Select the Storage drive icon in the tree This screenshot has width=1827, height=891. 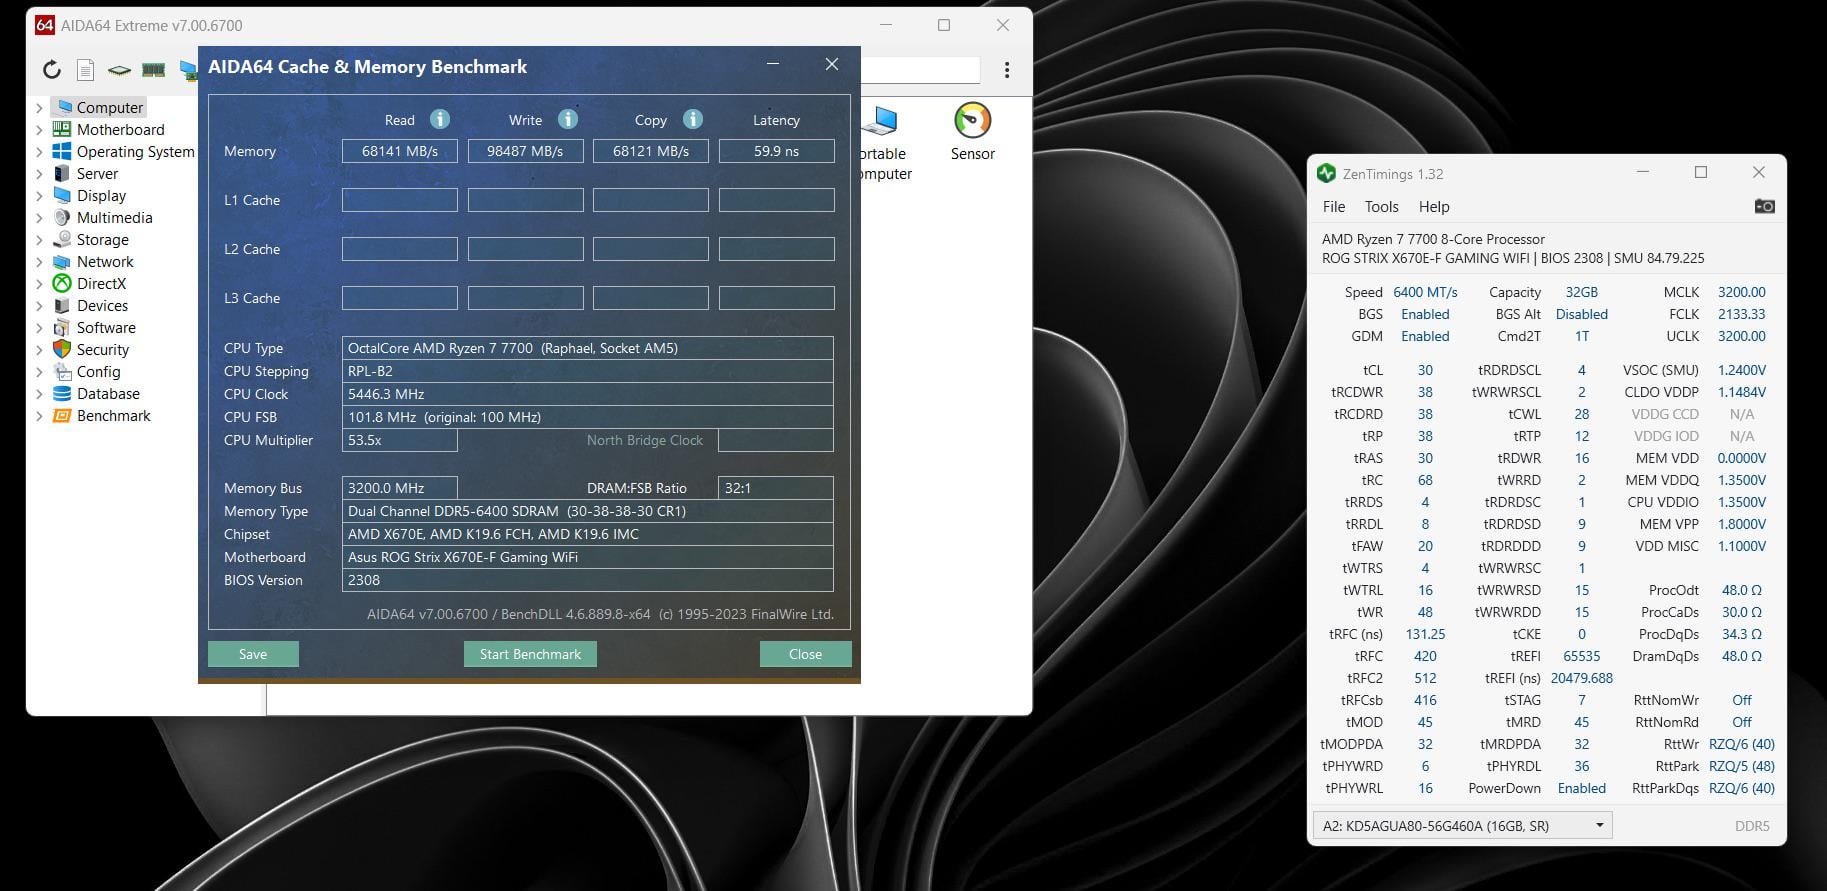(x=61, y=239)
